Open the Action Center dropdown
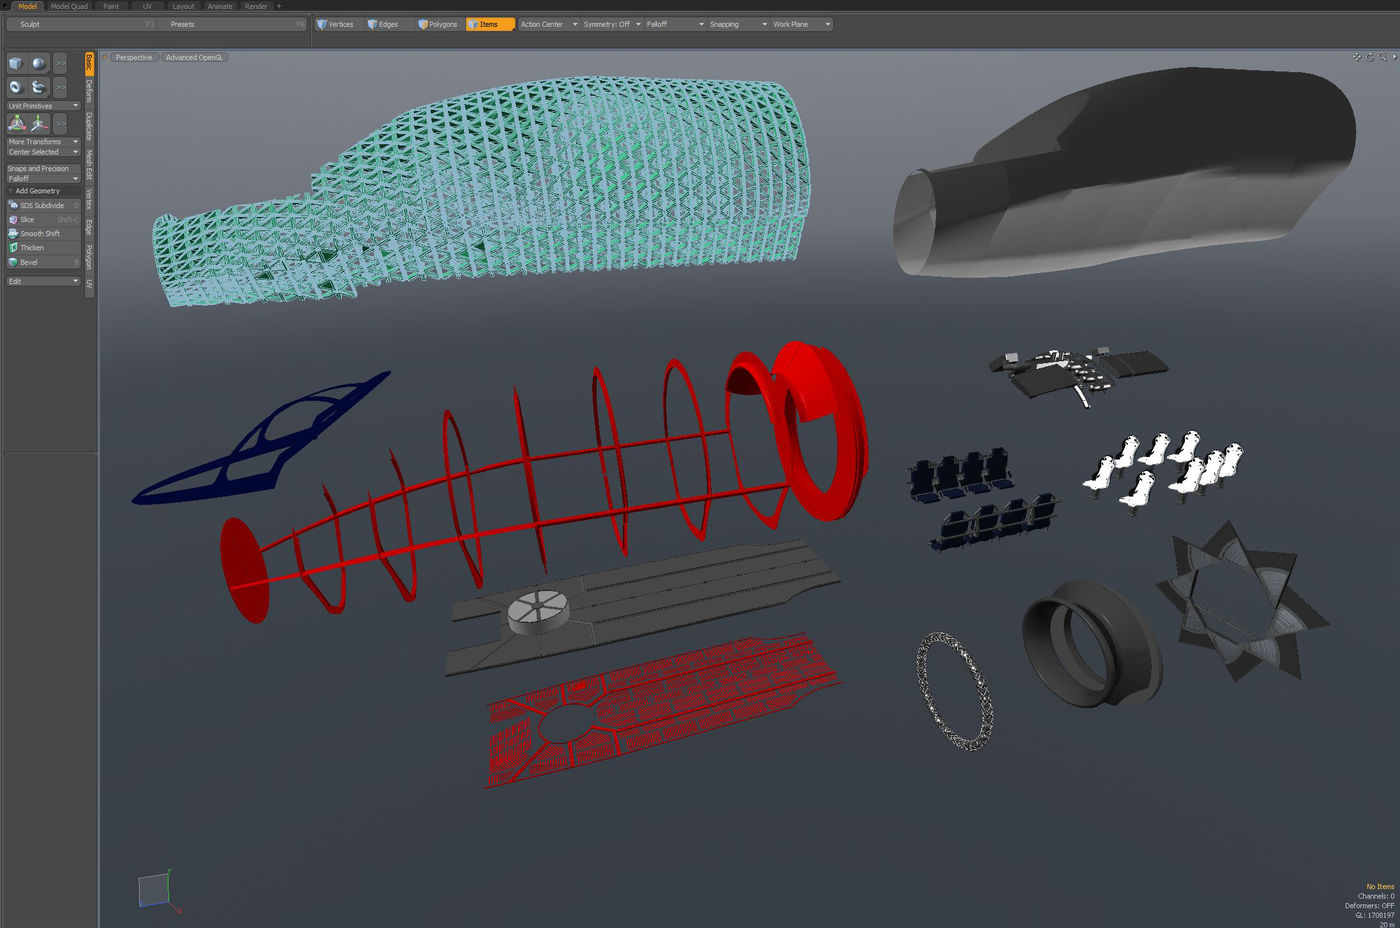Viewport: 1400px width, 928px height. tap(548, 24)
